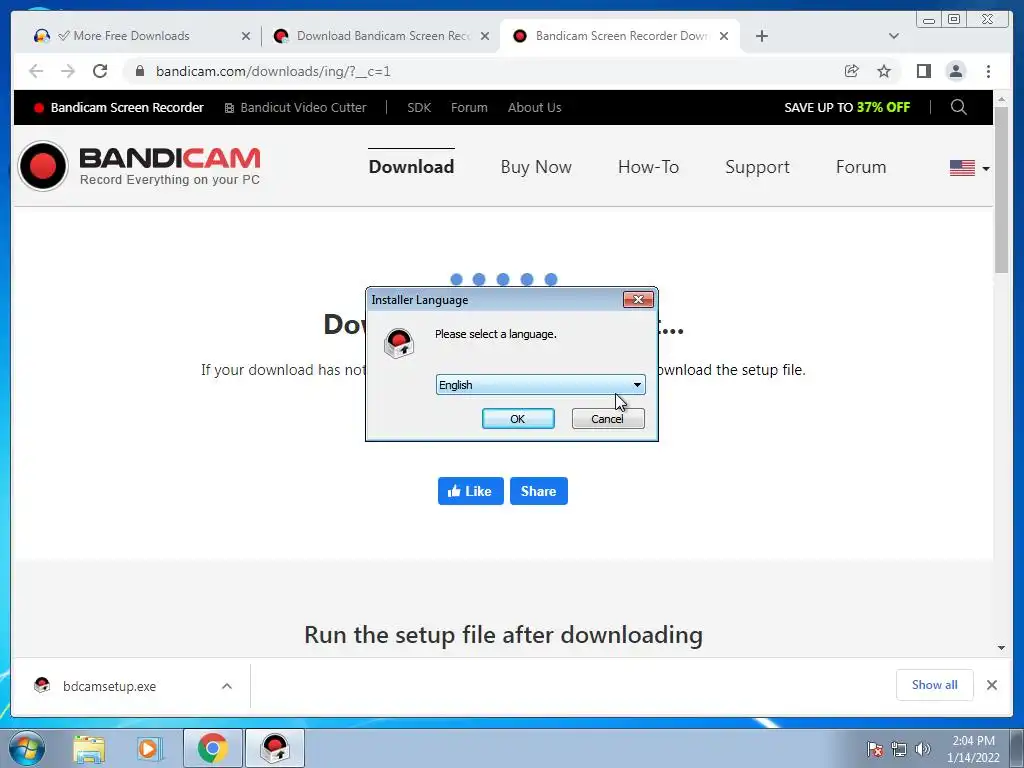This screenshot has height=768, width=1024.
Task: Open Windows Explorer from the taskbar
Action: pos(89,748)
